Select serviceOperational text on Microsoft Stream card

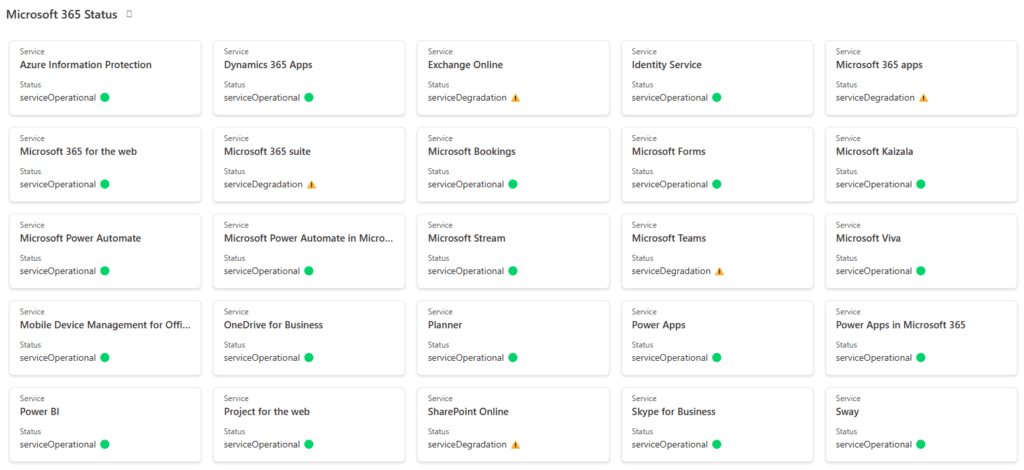pyautogui.click(x=466, y=271)
